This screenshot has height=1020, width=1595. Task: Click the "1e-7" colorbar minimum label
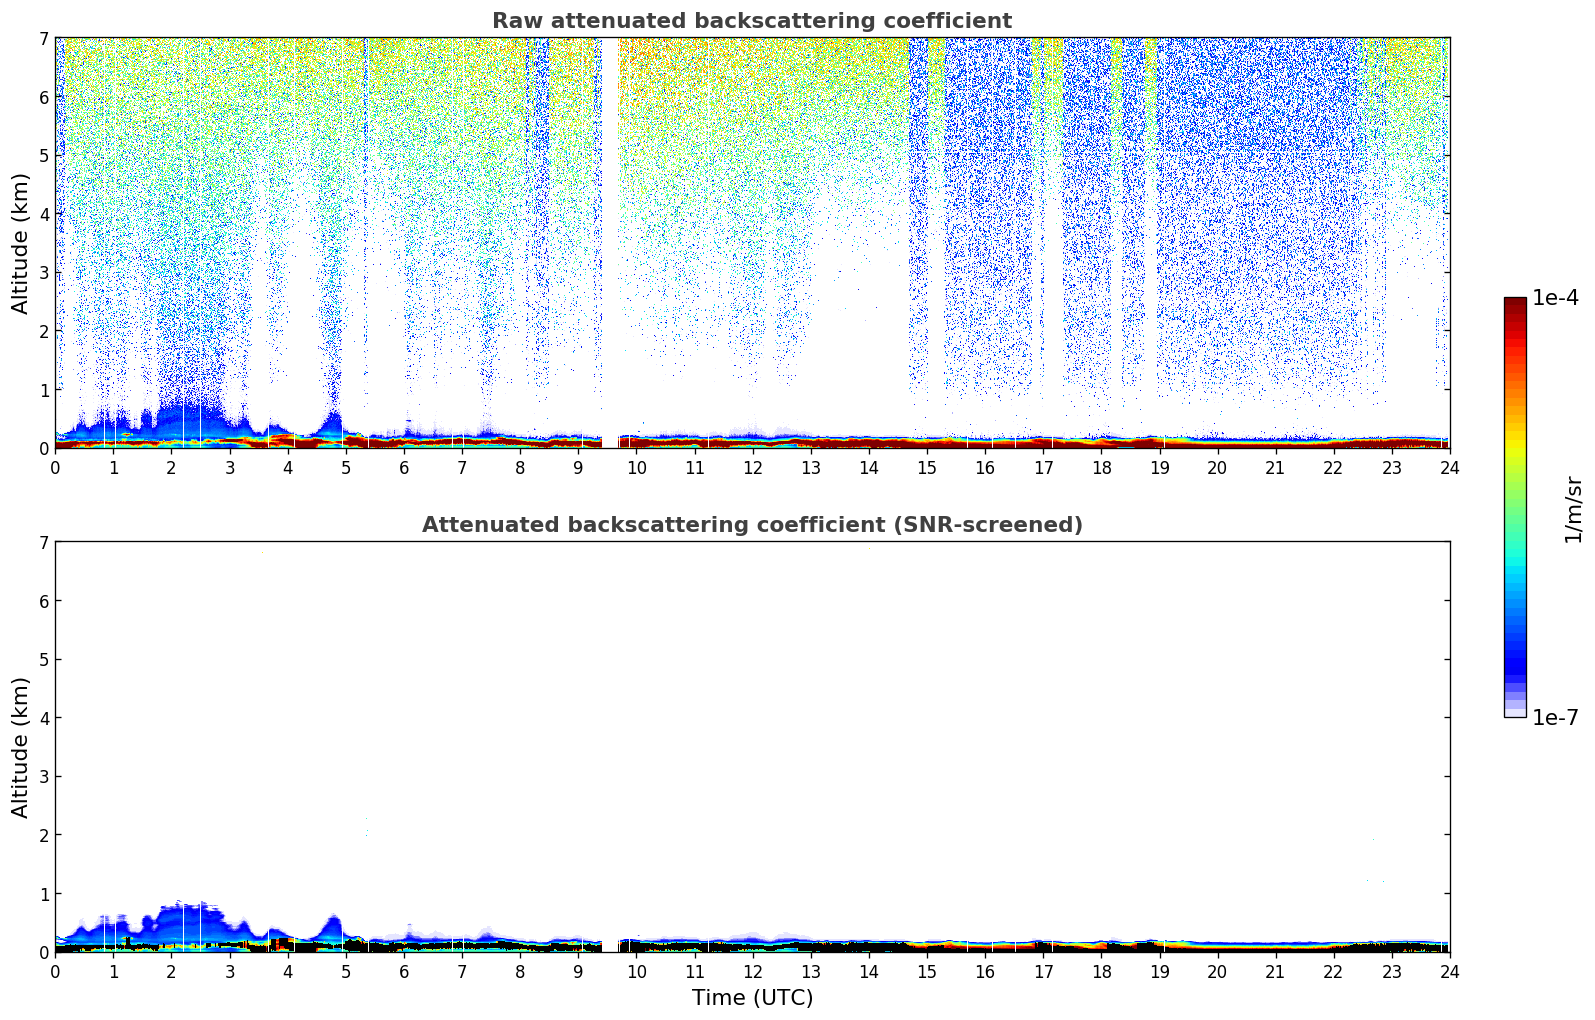coord(1555,718)
